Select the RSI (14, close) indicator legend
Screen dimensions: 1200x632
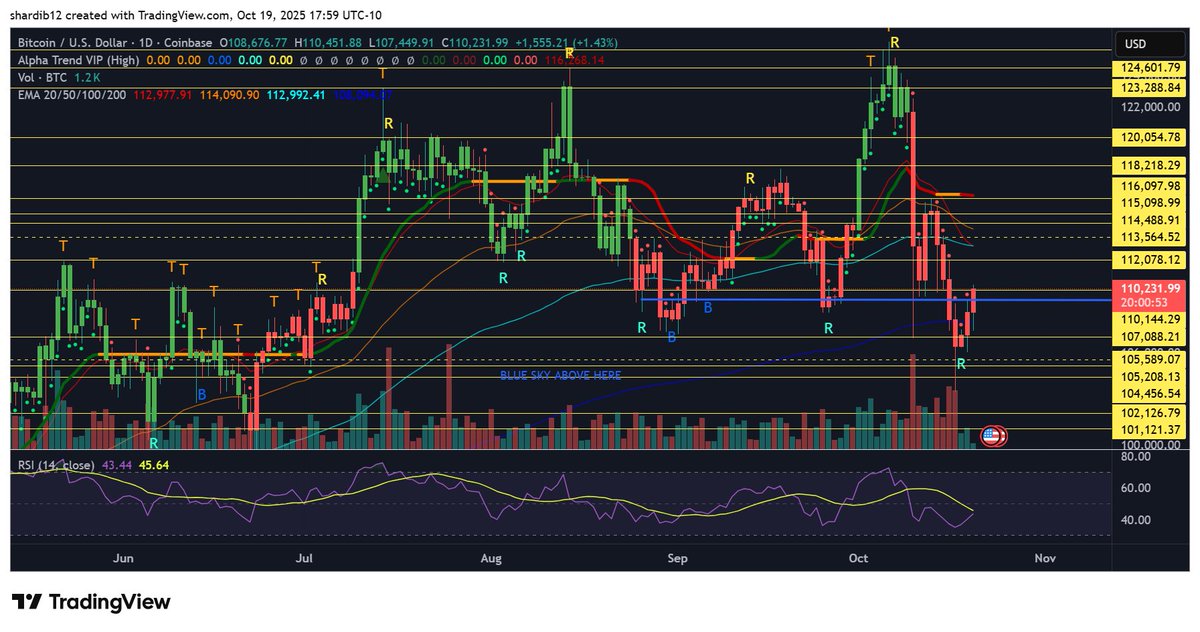55,465
